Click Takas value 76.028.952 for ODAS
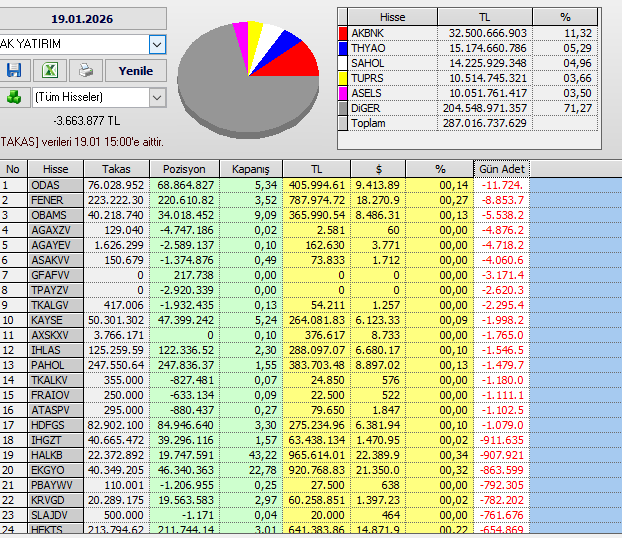The image size is (622, 538). tap(116, 185)
